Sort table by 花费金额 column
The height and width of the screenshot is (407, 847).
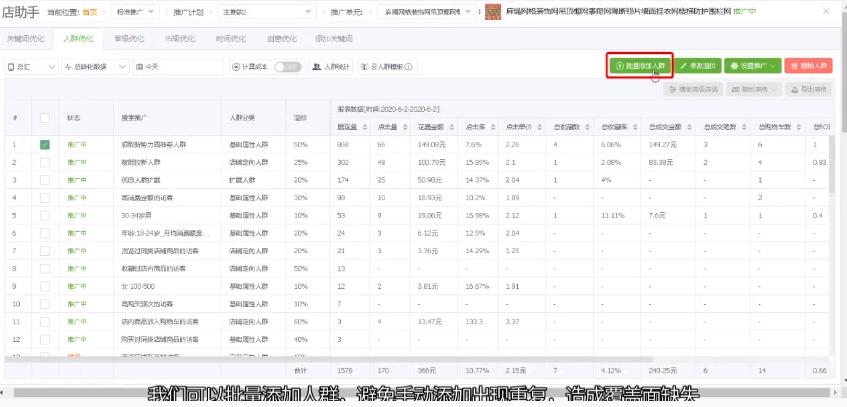[450, 127]
